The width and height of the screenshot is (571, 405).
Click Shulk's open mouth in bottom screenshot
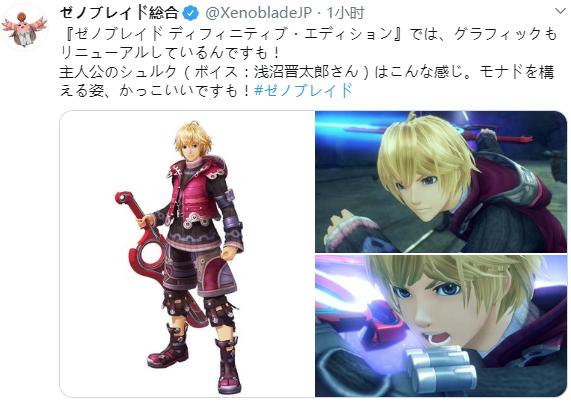coord(436,337)
